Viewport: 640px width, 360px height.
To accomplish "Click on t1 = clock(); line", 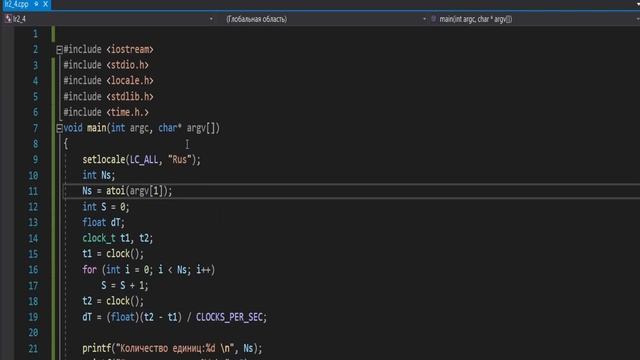I will click(x=113, y=254).
